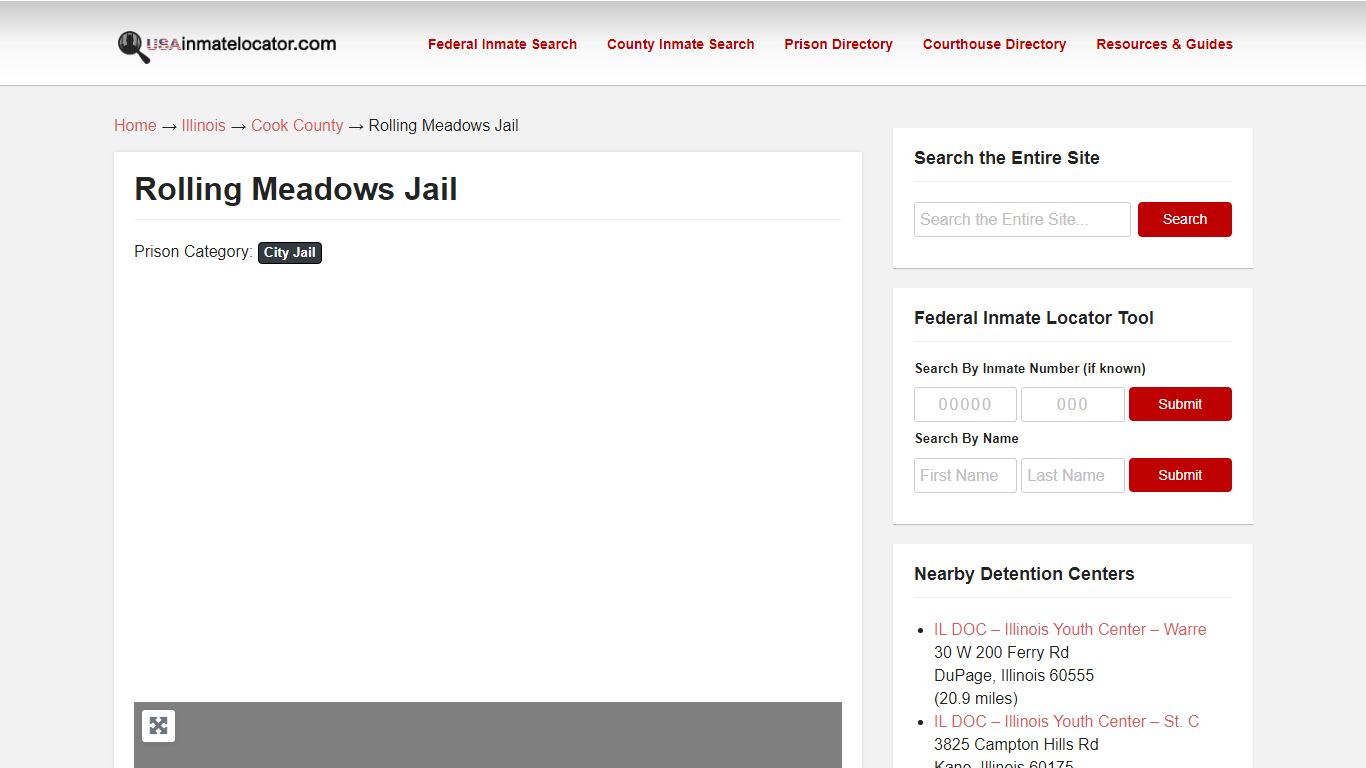
Task: Follow the Home breadcrumb link
Action: (x=135, y=125)
